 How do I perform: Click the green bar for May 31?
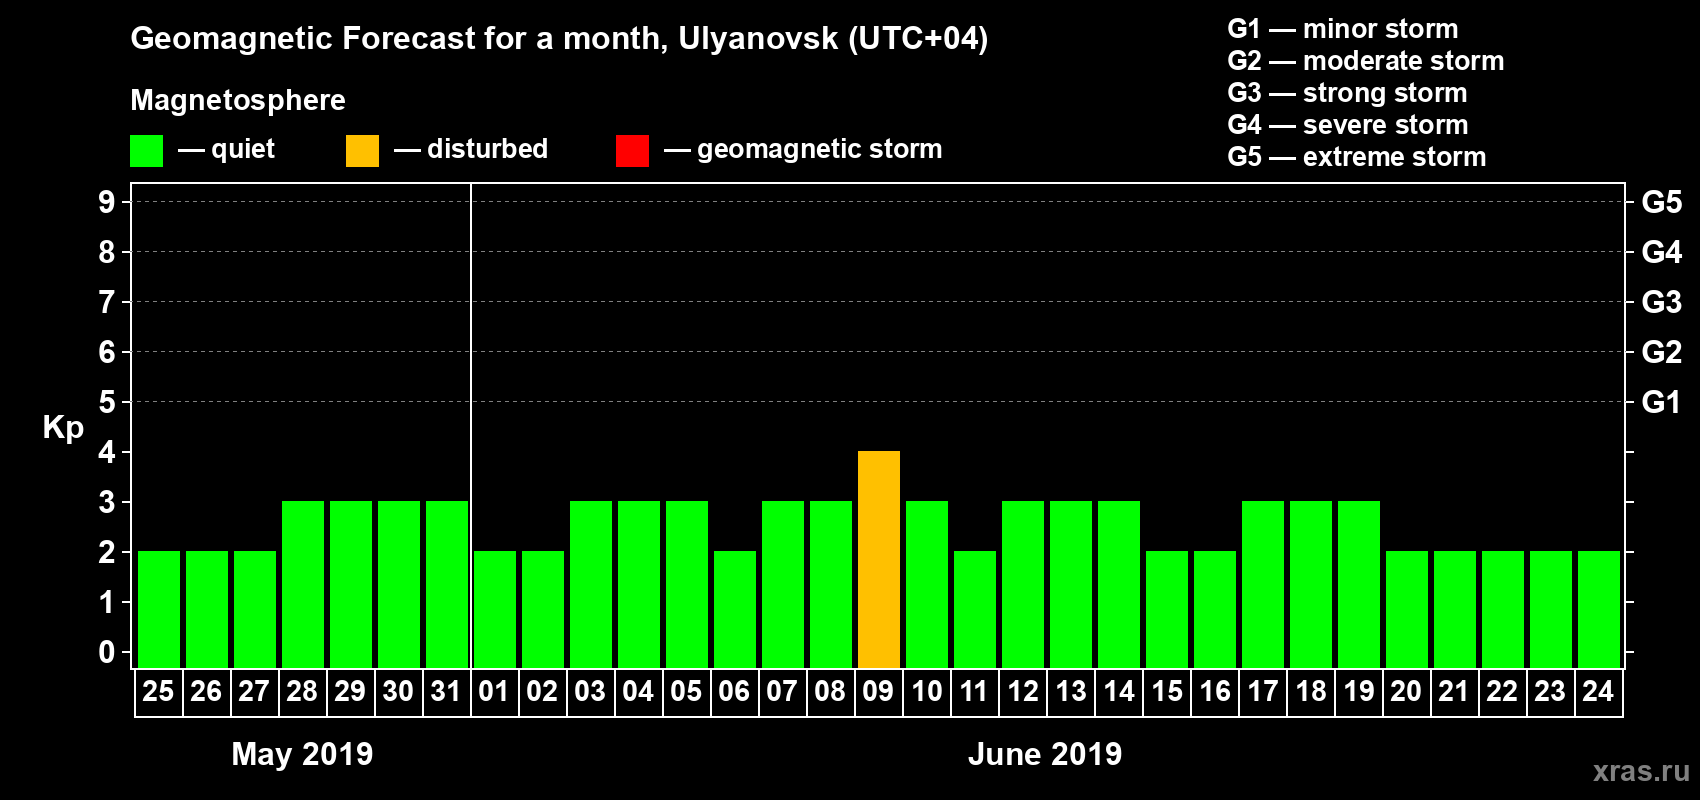pyautogui.click(x=447, y=584)
